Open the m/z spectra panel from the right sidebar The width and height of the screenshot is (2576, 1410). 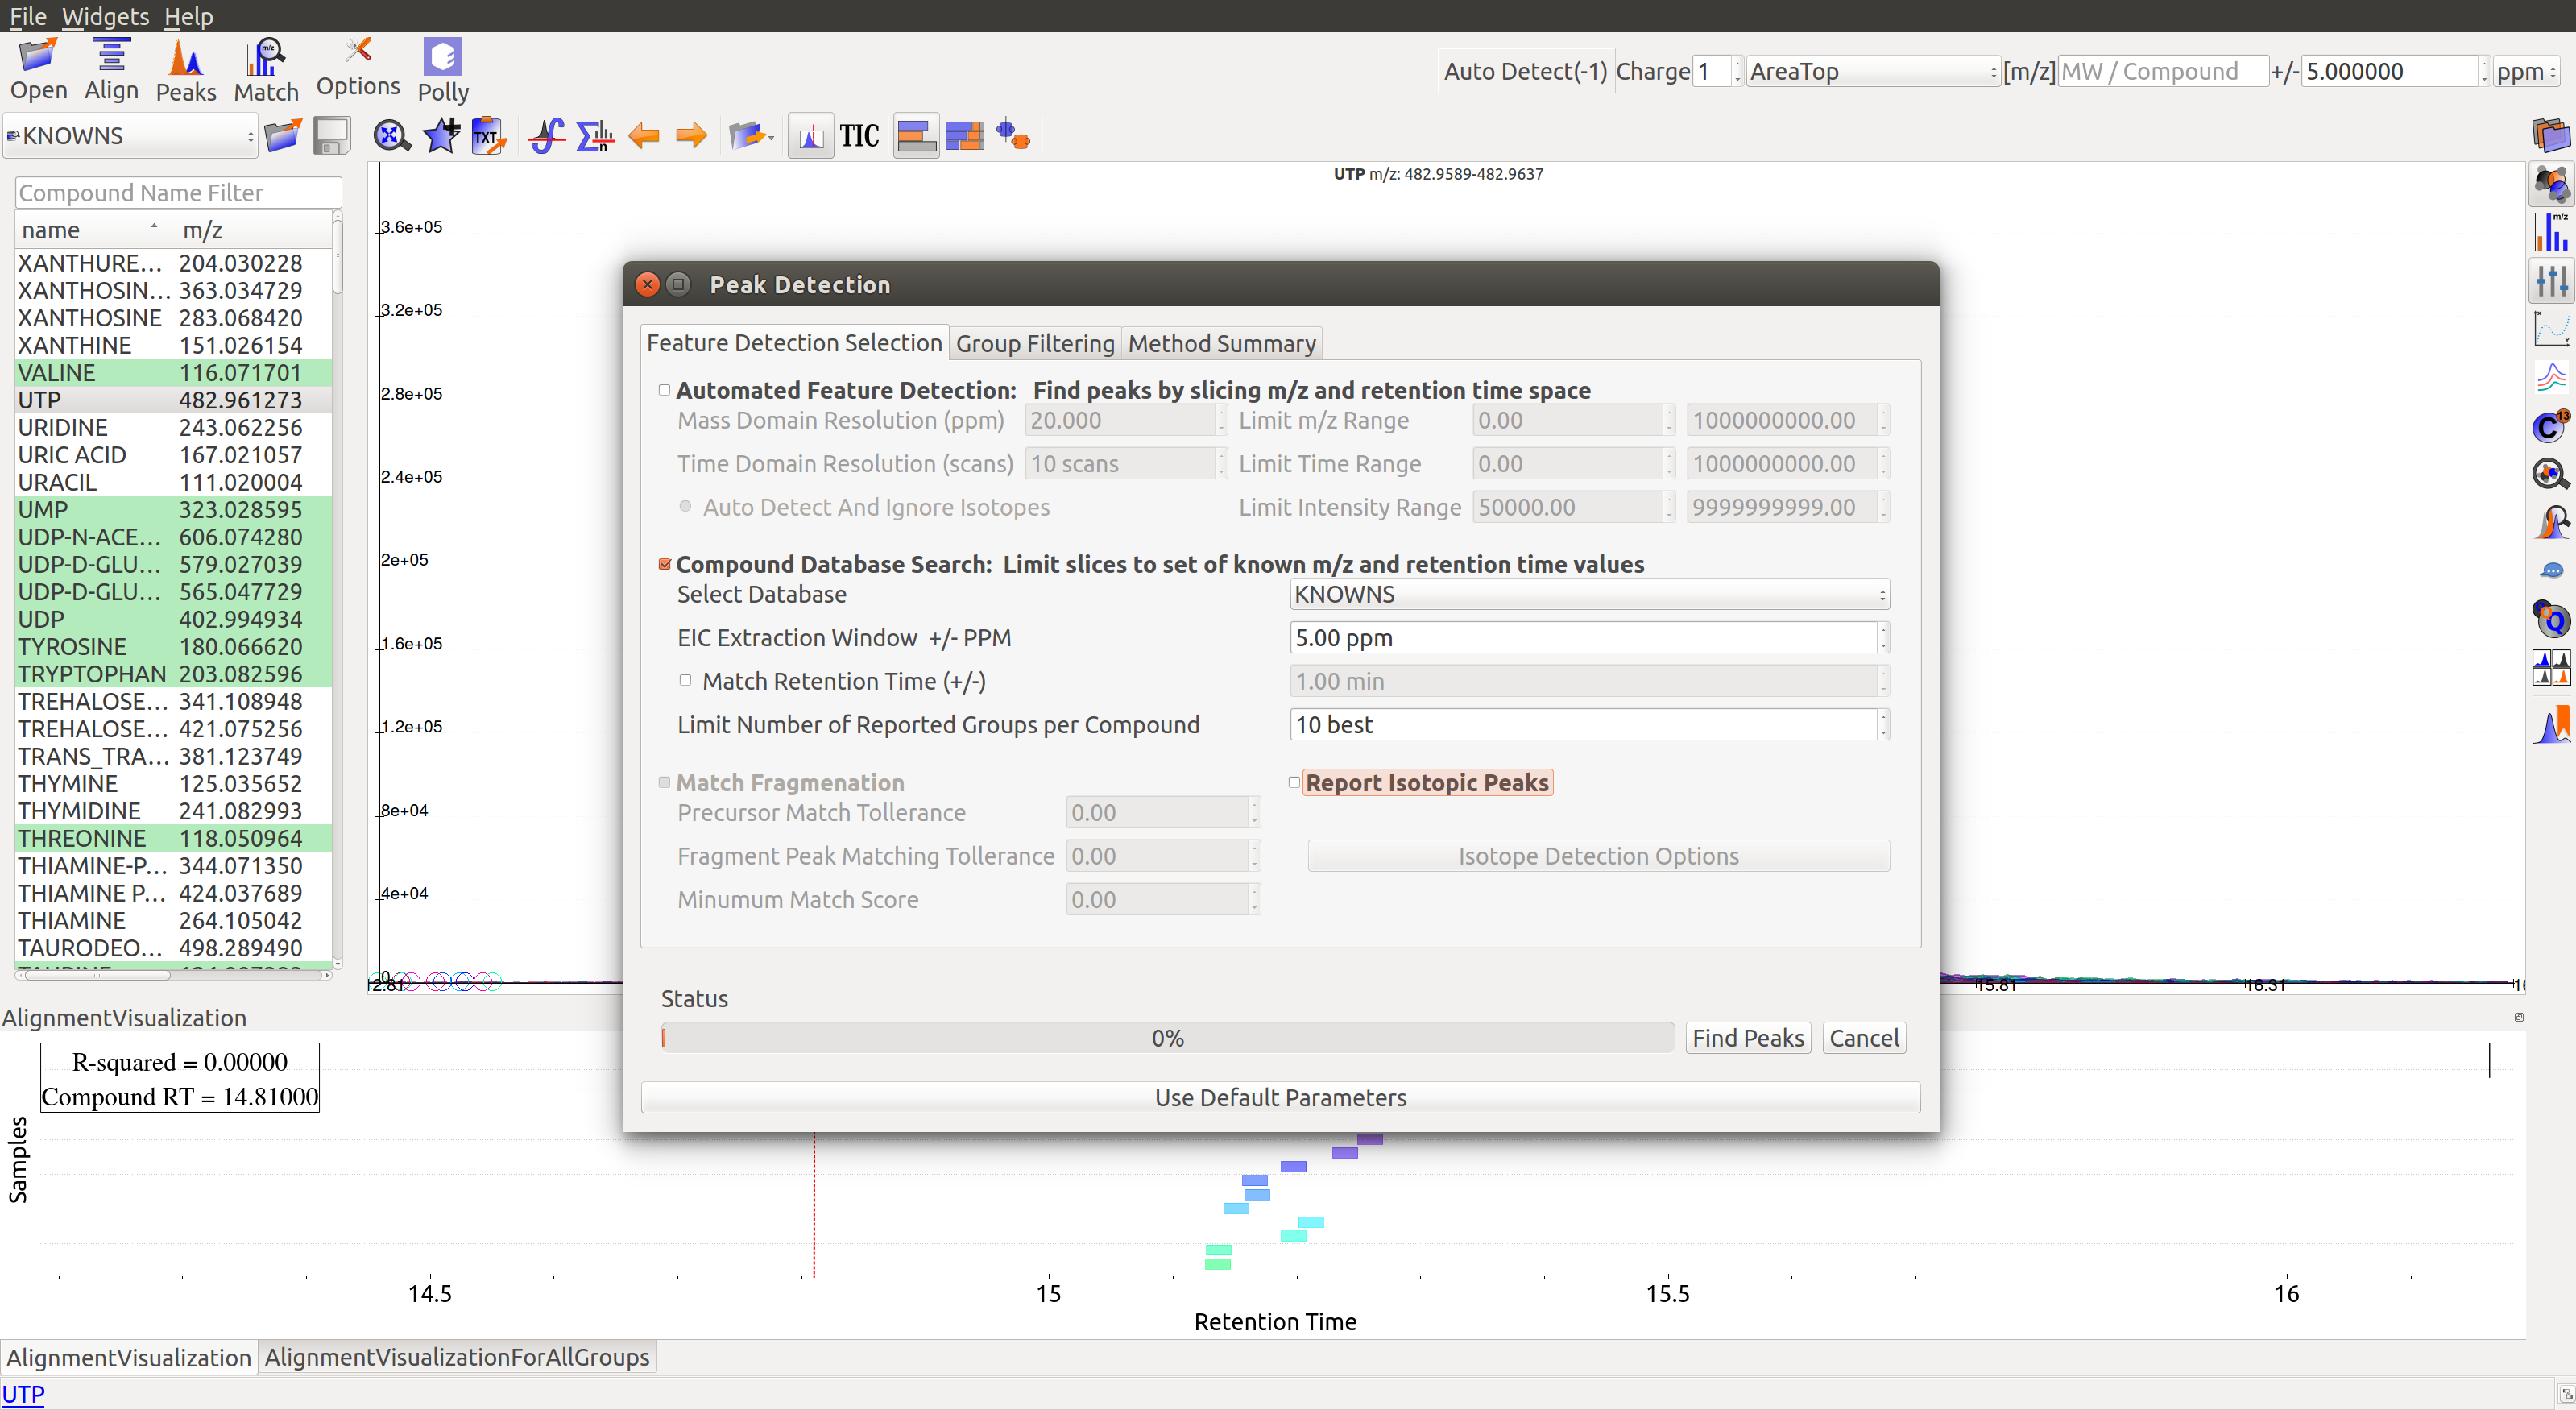point(2552,232)
